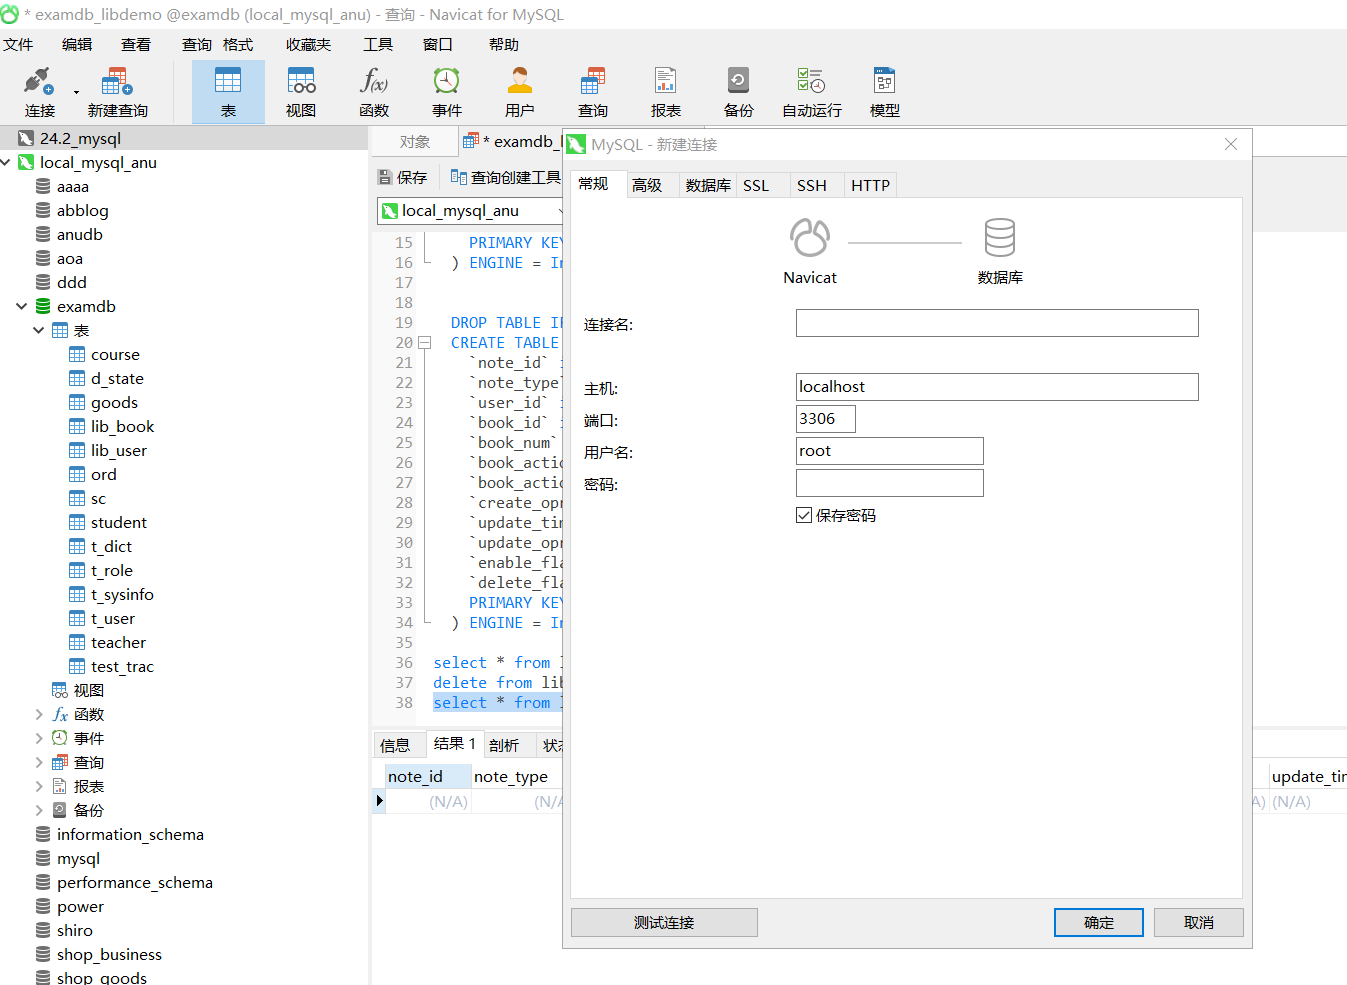The image size is (1347, 985).
Task: Open the 事件 event toolbar icon
Action: (447, 92)
